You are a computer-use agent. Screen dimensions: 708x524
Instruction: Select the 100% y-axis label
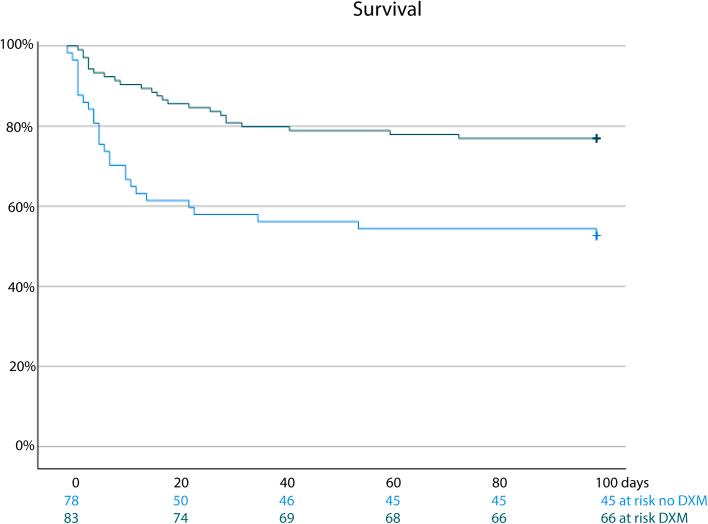pyautogui.click(x=17, y=45)
